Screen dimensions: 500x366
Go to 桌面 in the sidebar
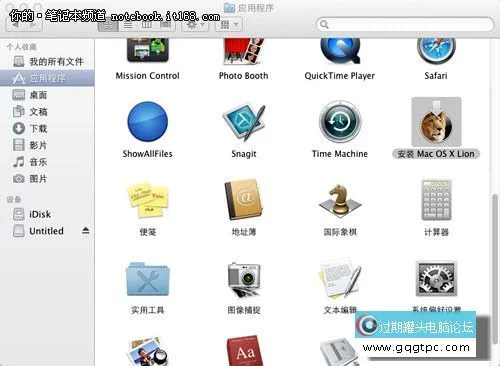[47, 95]
